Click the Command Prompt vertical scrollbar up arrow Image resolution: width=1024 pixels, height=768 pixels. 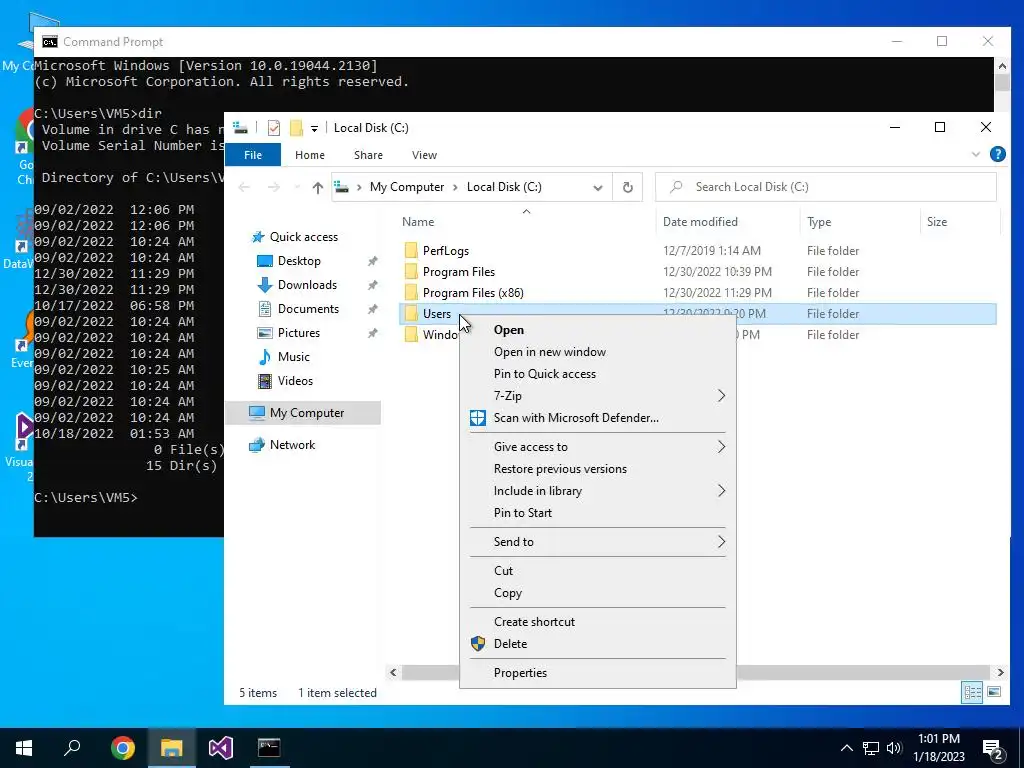click(x=1002, y=65)
